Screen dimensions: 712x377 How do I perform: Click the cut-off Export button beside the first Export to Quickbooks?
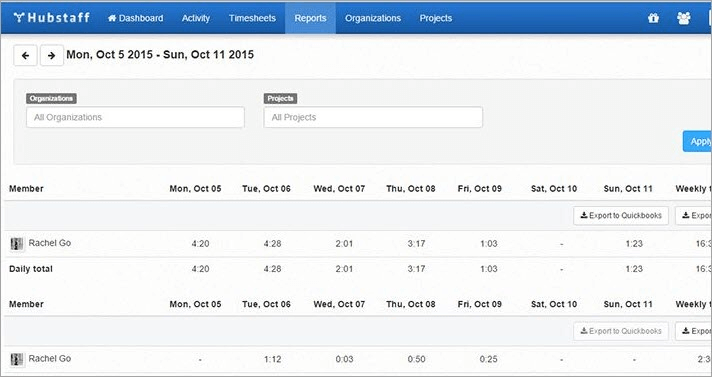click(693, 215)
